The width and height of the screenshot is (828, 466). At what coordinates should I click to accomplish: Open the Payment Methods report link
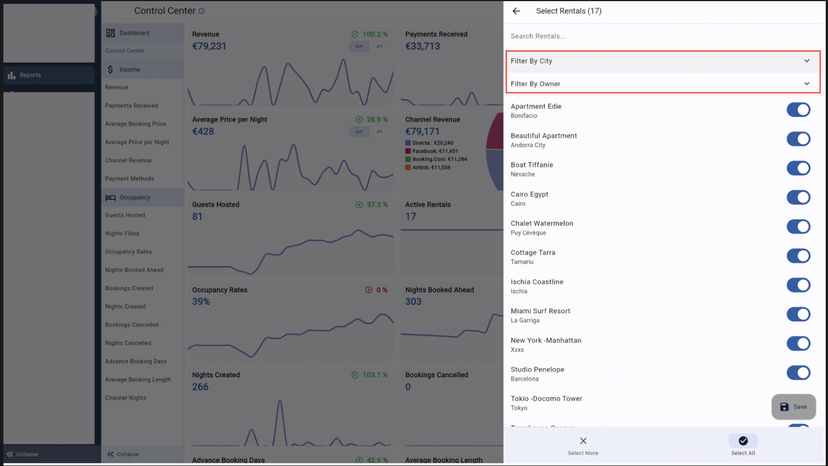tap(130, 179)
